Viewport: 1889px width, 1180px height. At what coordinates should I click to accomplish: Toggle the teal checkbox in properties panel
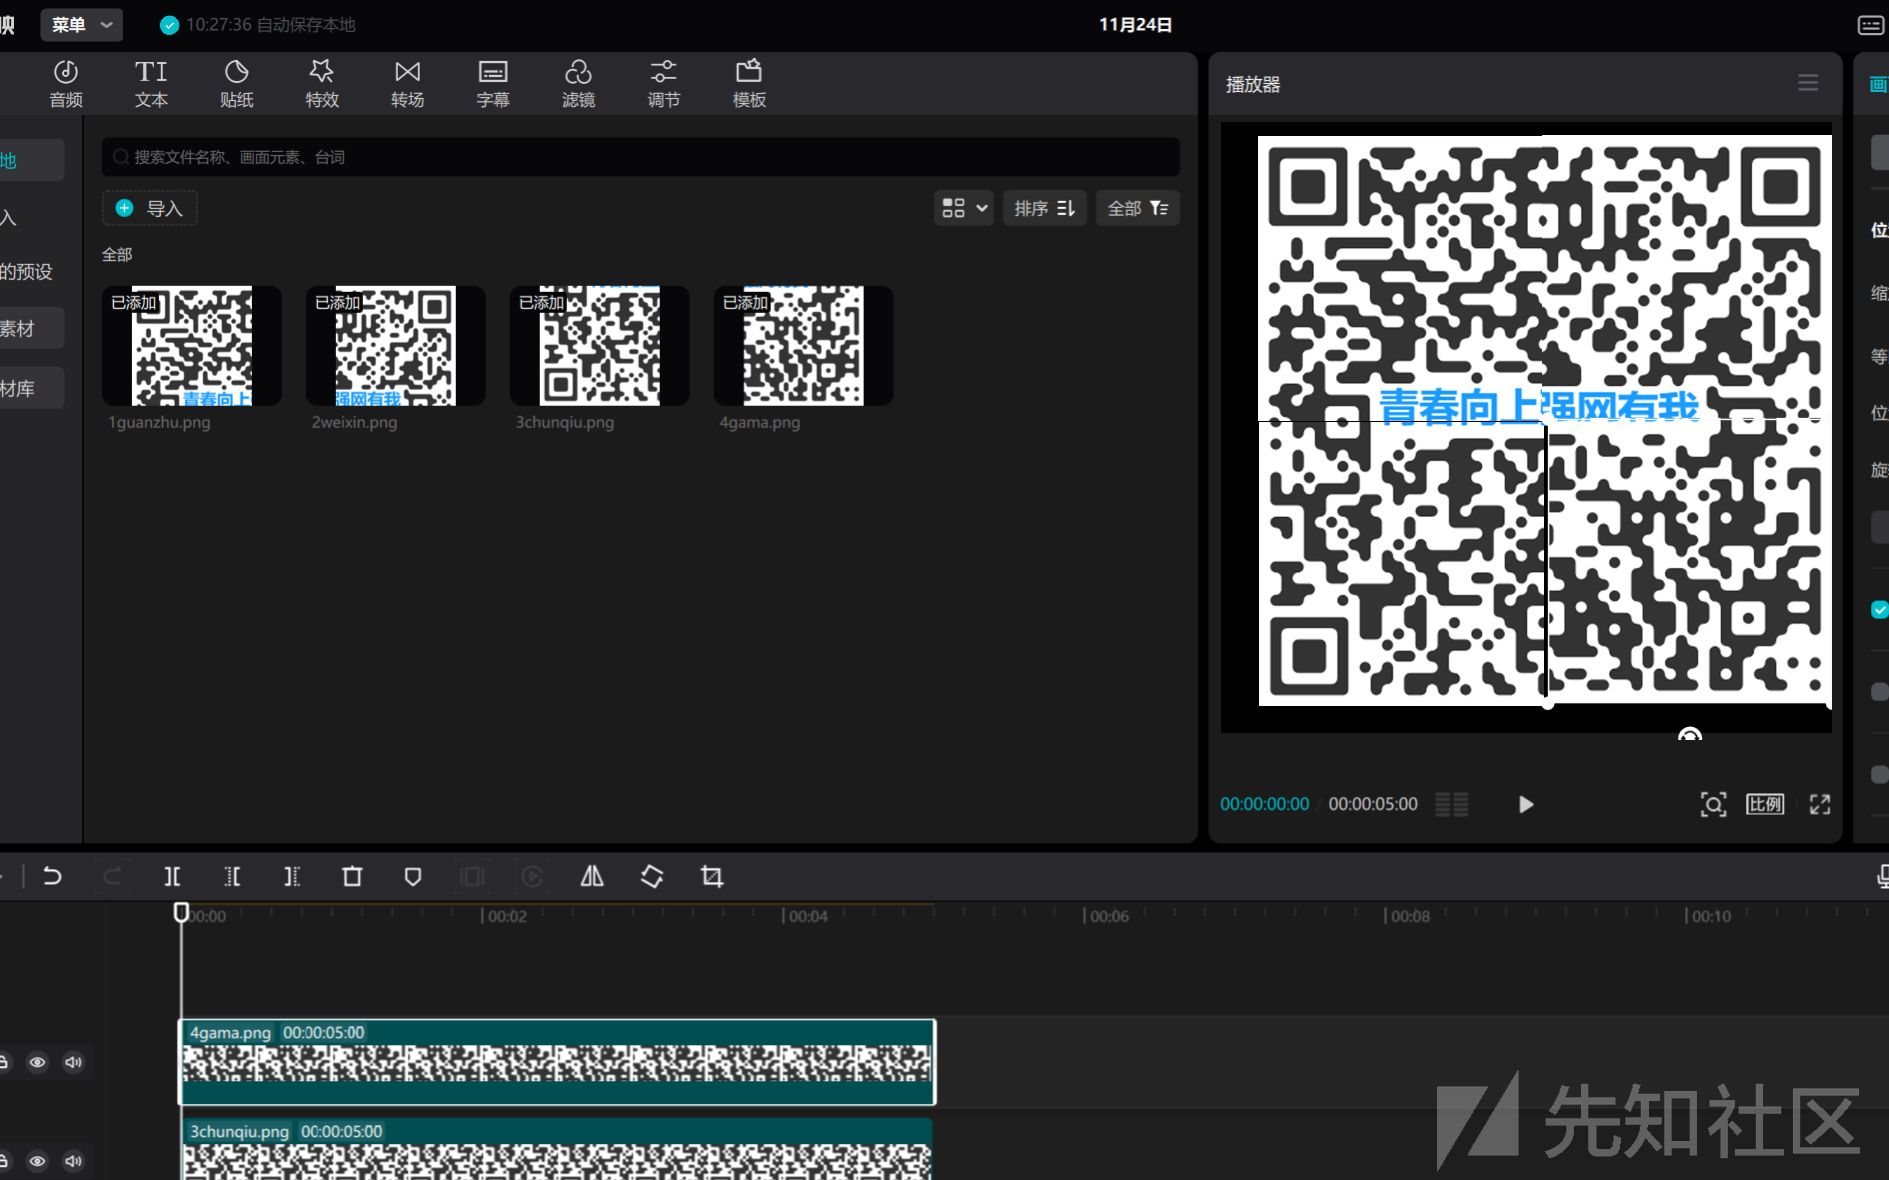[1880, 609]
